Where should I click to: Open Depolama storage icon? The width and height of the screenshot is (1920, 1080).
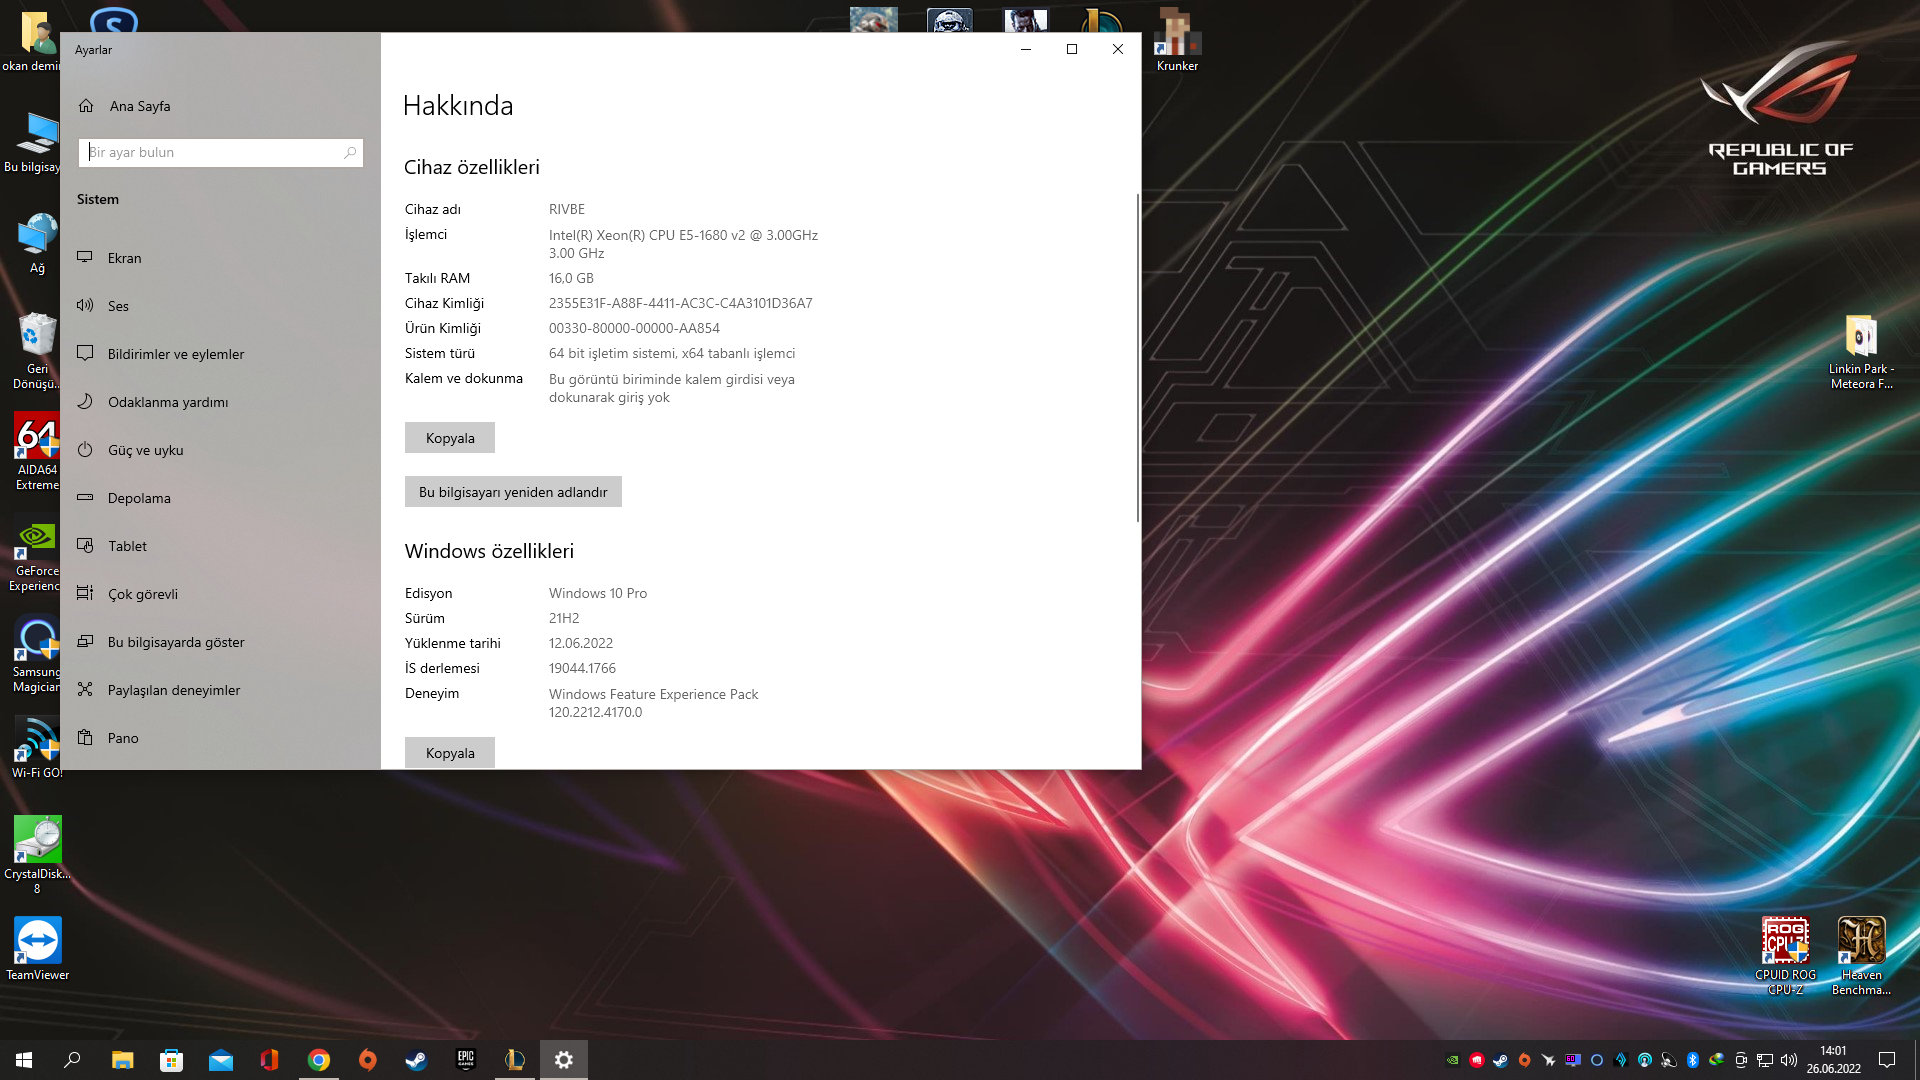click(x=86, y=497)
